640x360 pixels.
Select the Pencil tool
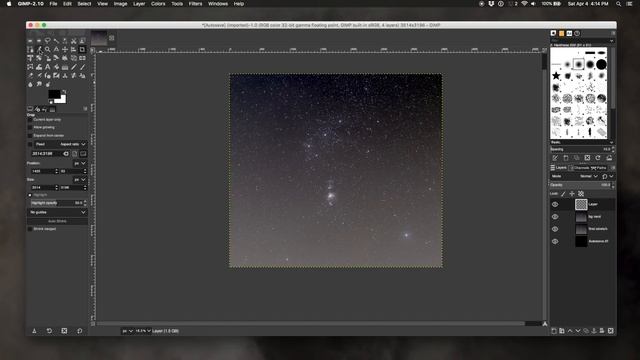(x=73, y=67)
